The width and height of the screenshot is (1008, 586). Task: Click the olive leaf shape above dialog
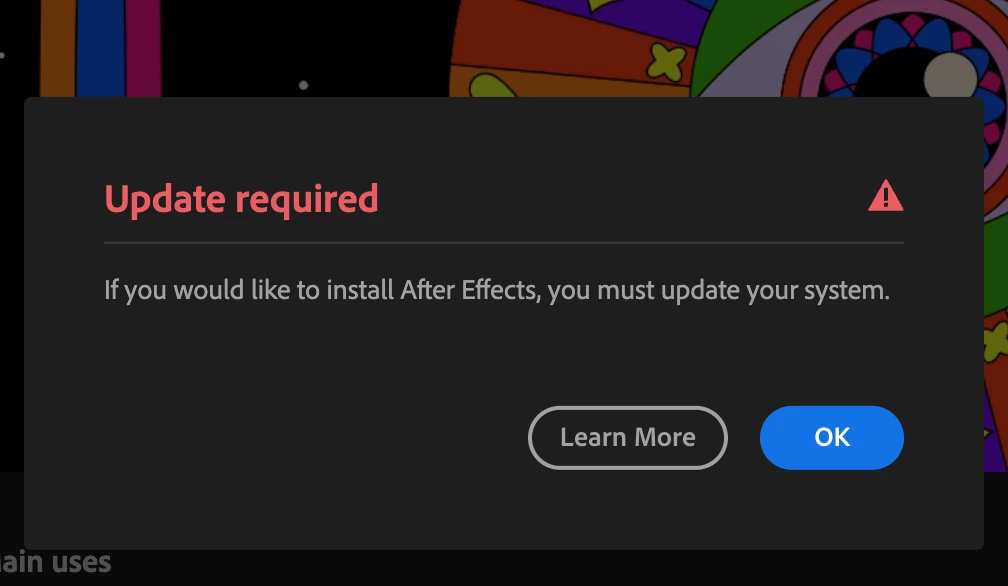(492, 85)
